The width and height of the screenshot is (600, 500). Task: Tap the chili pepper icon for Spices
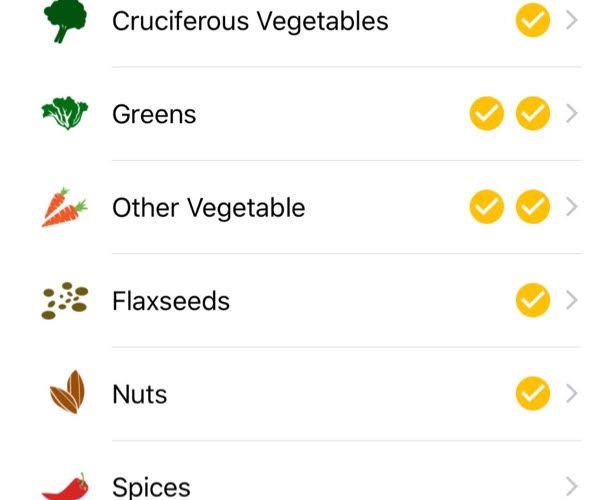65,487
